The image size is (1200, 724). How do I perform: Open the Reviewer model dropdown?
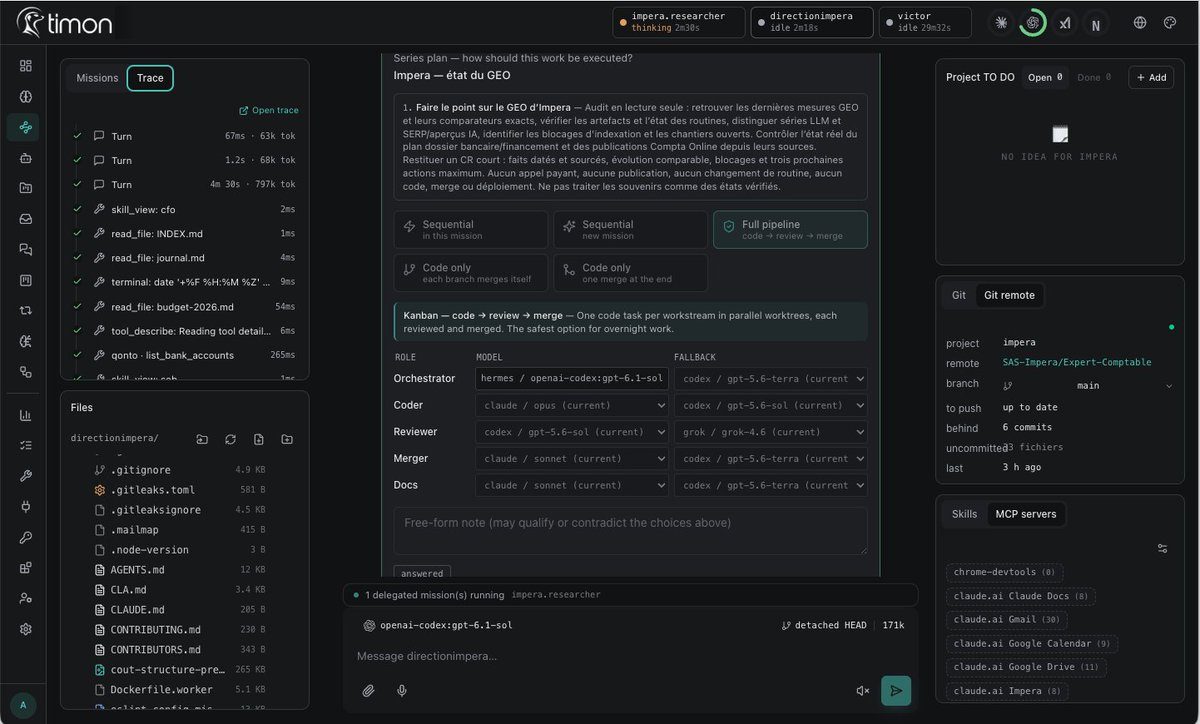[x=571, y=432]
